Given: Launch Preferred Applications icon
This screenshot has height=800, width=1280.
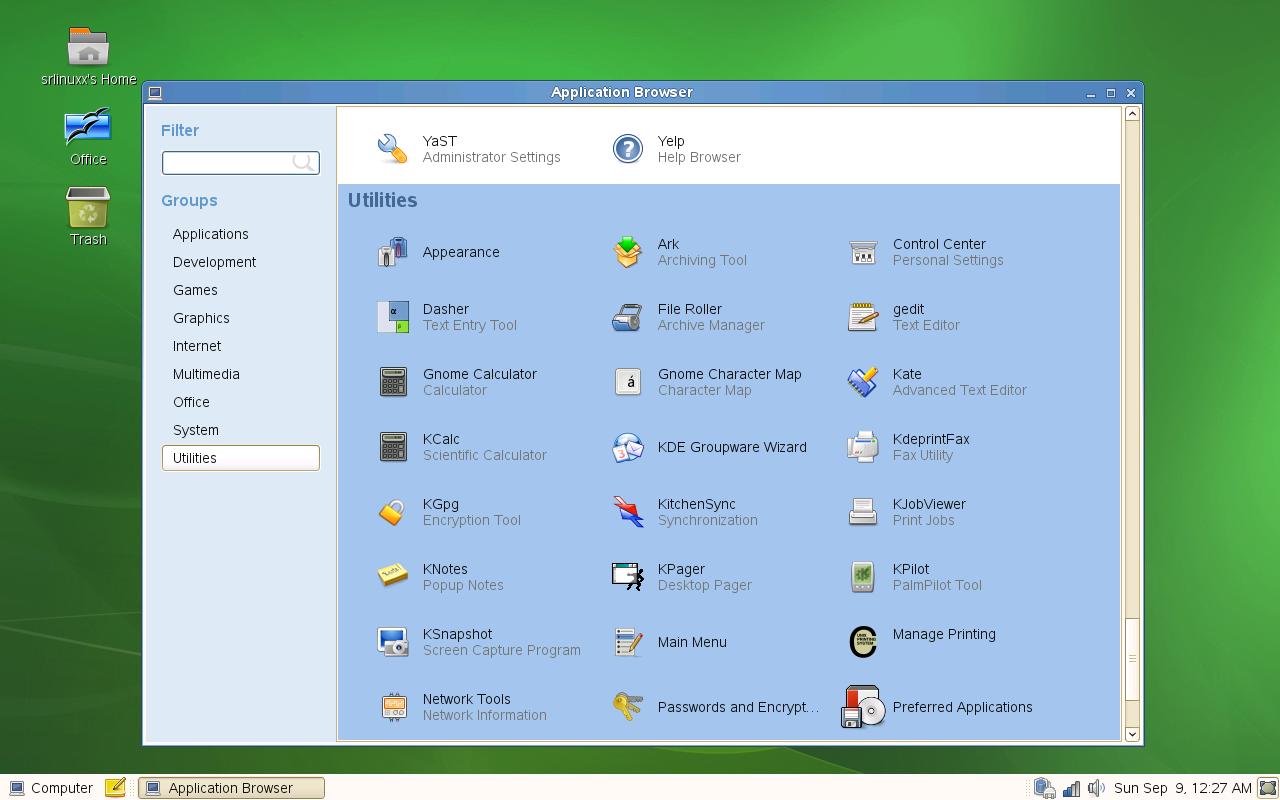Looking at the screenshot, I should click(x=862, y=707).
